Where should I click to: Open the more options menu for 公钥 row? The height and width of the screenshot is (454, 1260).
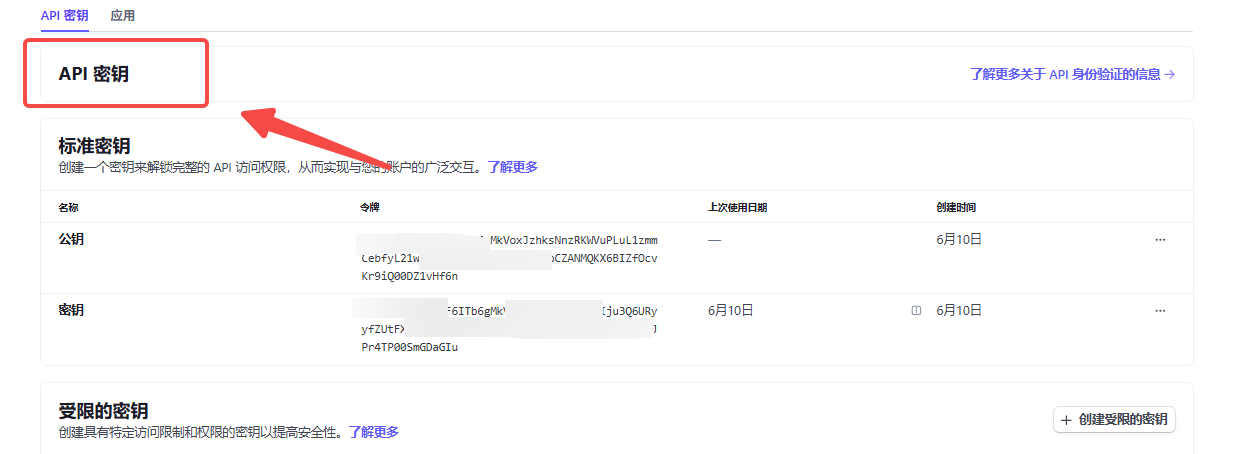1160,240
